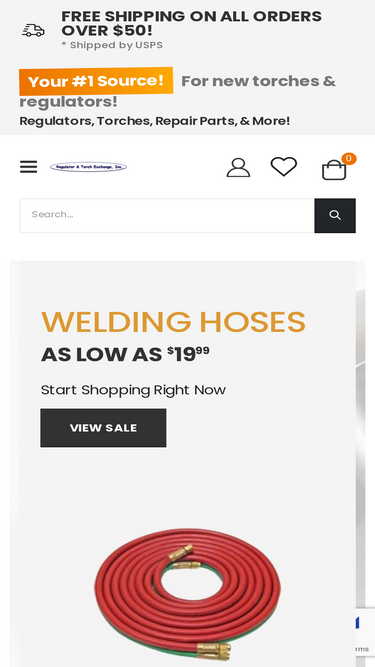This screenshot has height=667, width=375.
Task: Click Your #1 Source orange badge
Action: click(96, 81)
